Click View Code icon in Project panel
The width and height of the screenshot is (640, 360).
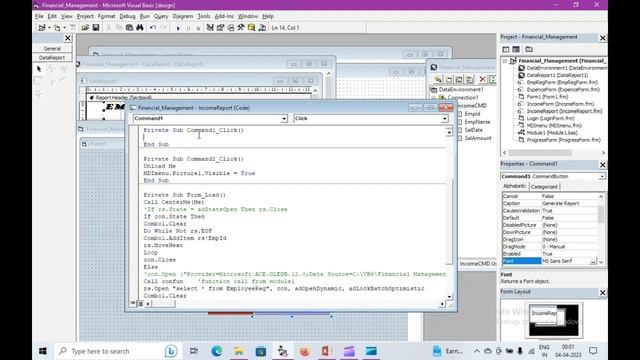[506, 49]
